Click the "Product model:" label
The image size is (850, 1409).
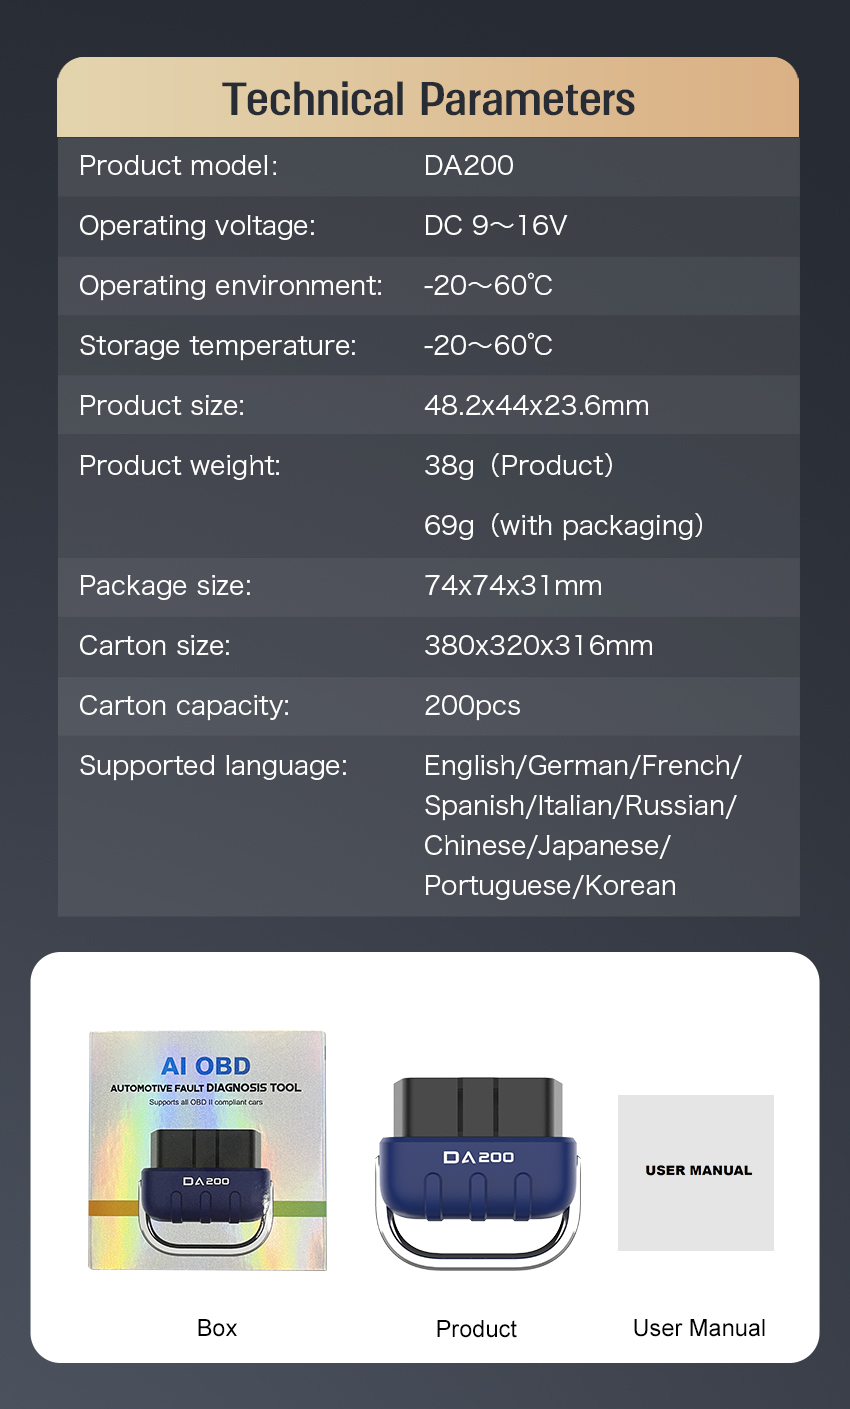point(178,166)
